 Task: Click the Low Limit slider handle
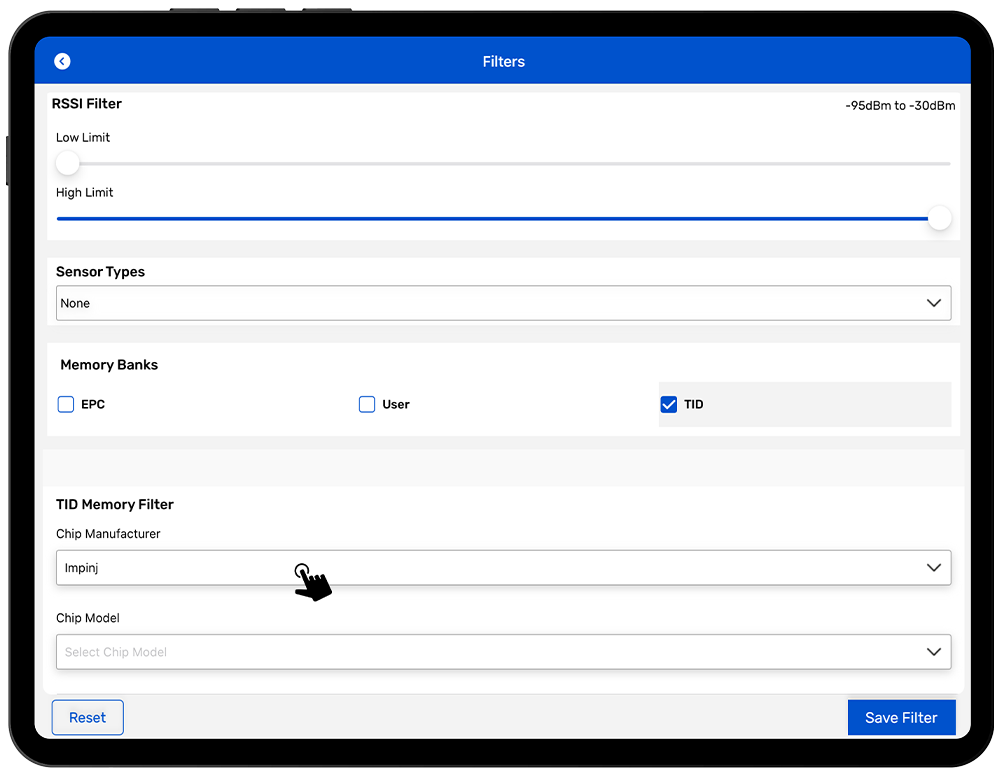click(67, 163)
